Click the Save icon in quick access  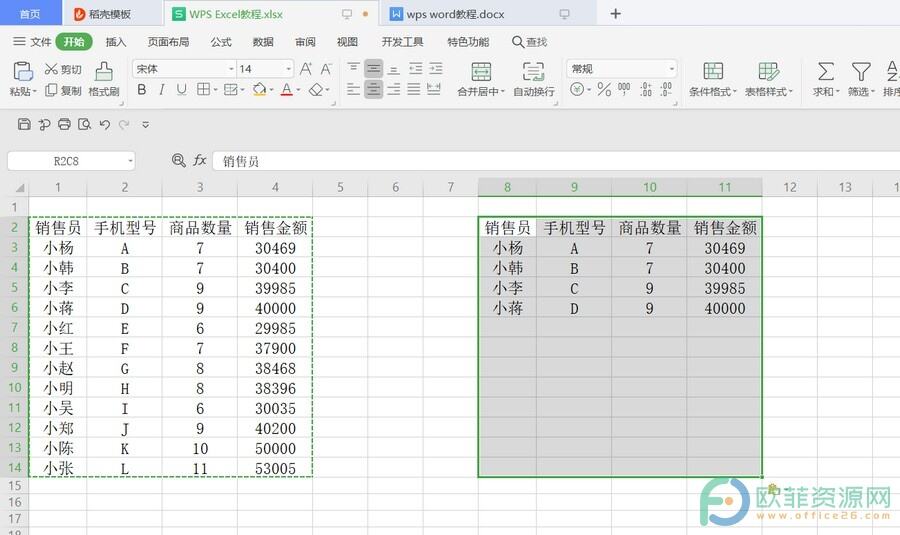click(24, 124)
